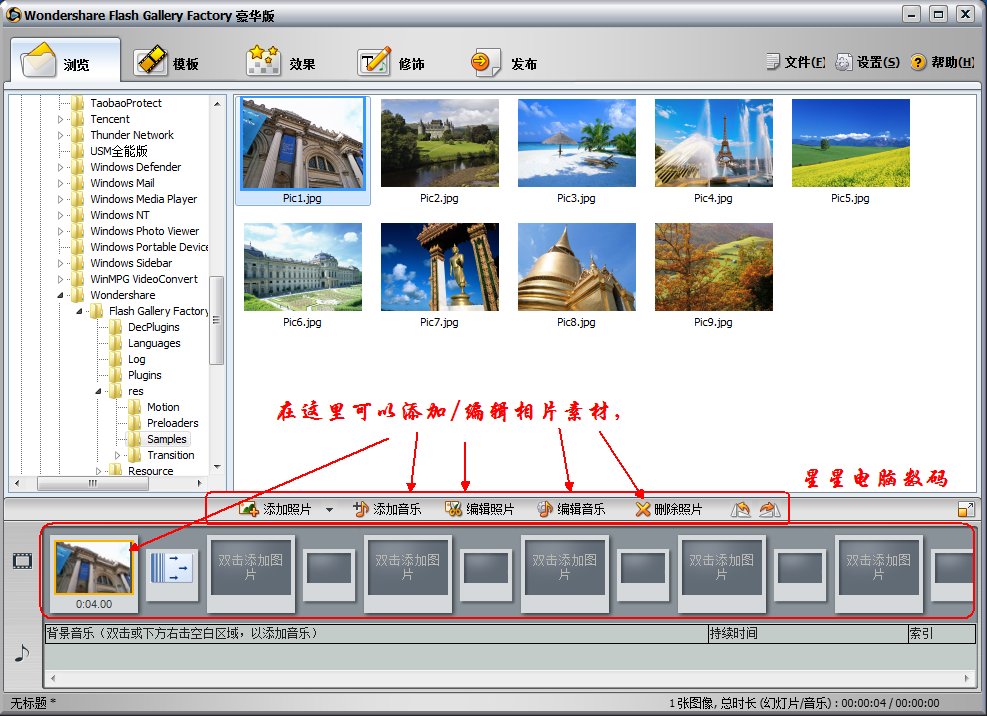Image resolution: width=987 pixels, height=716 pixels.
Task: Collapse the res folder node
Action: 98,391
